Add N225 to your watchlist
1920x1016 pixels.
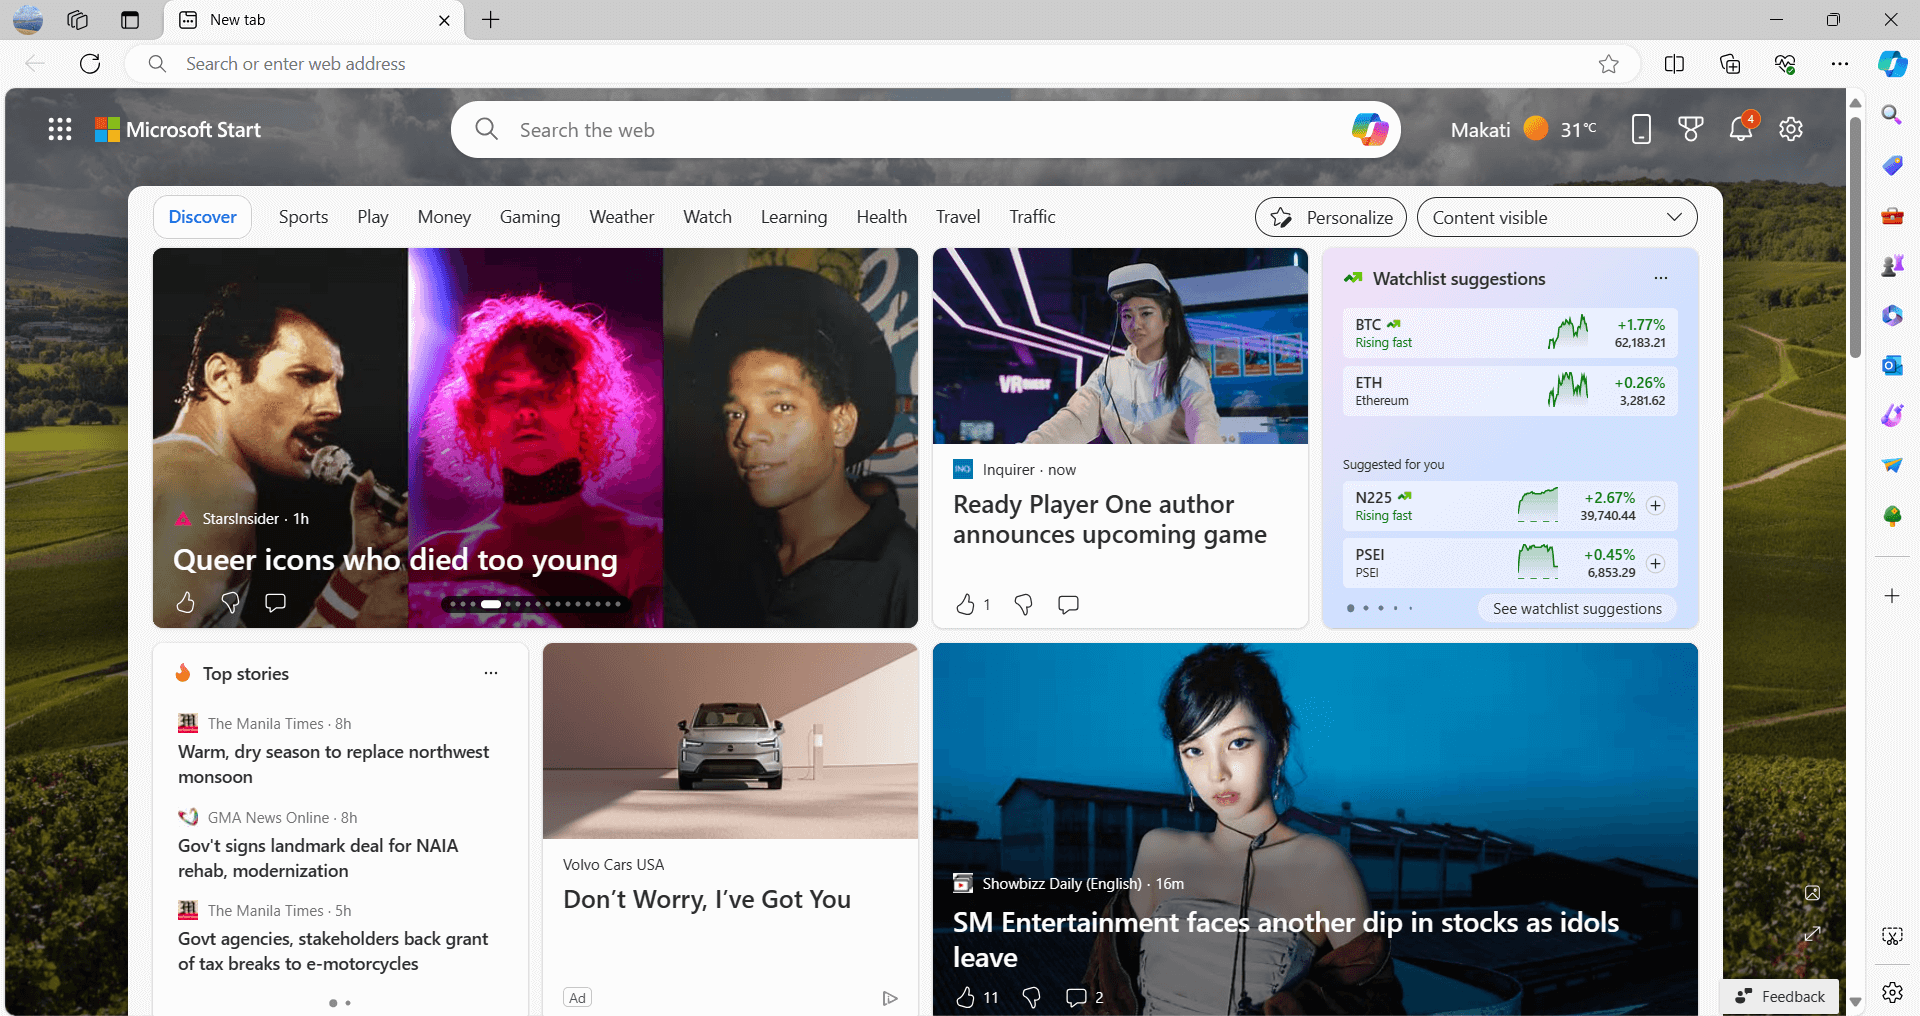pyautogui.click(x=1656, y=506)
